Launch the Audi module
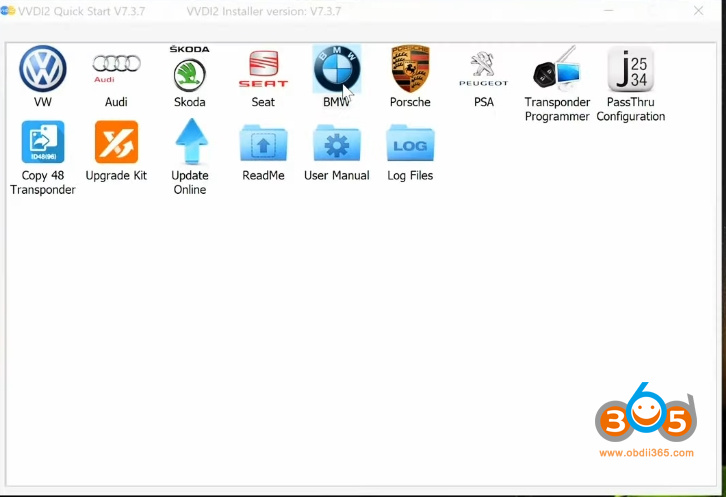 [x=116, y=70]
